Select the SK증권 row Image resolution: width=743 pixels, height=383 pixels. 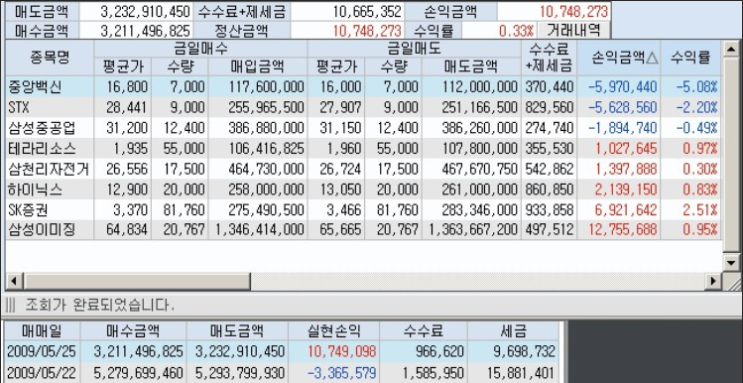coord(363,210)
